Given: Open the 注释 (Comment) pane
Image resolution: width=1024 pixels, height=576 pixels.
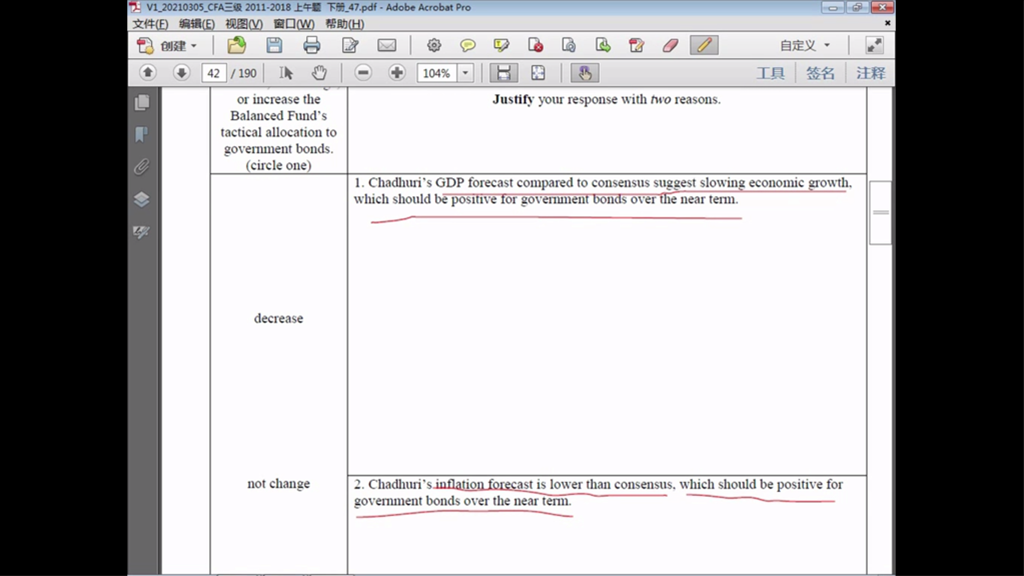Looking at the screenshot, I should 870,73.
